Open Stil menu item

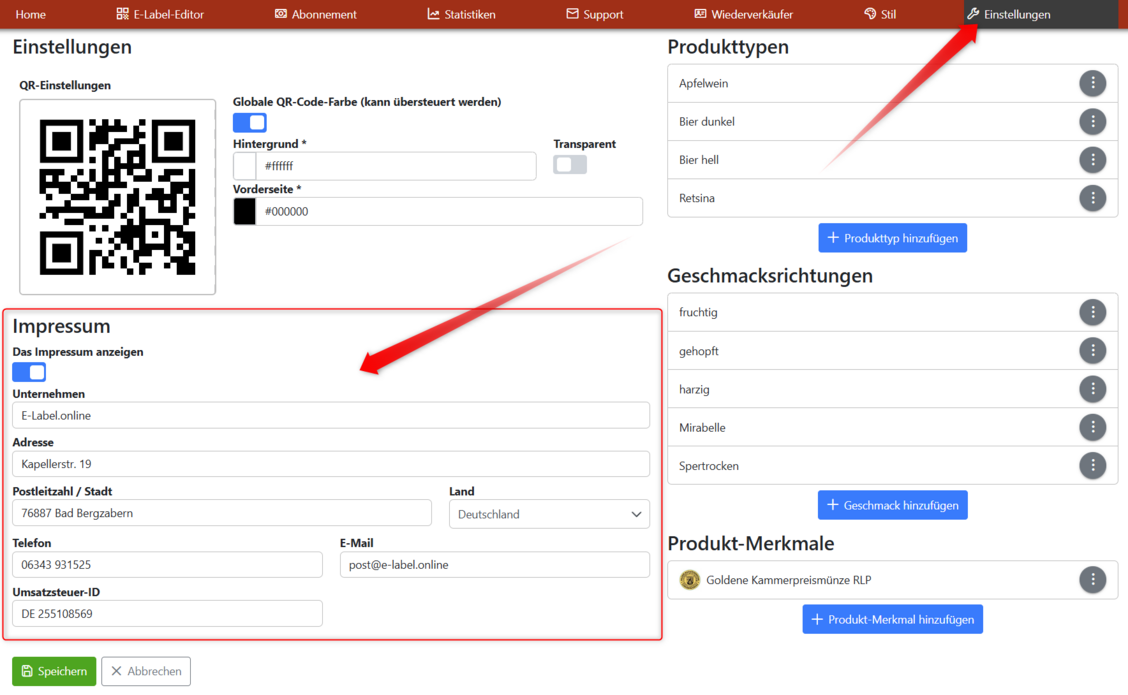pos(880,14)
